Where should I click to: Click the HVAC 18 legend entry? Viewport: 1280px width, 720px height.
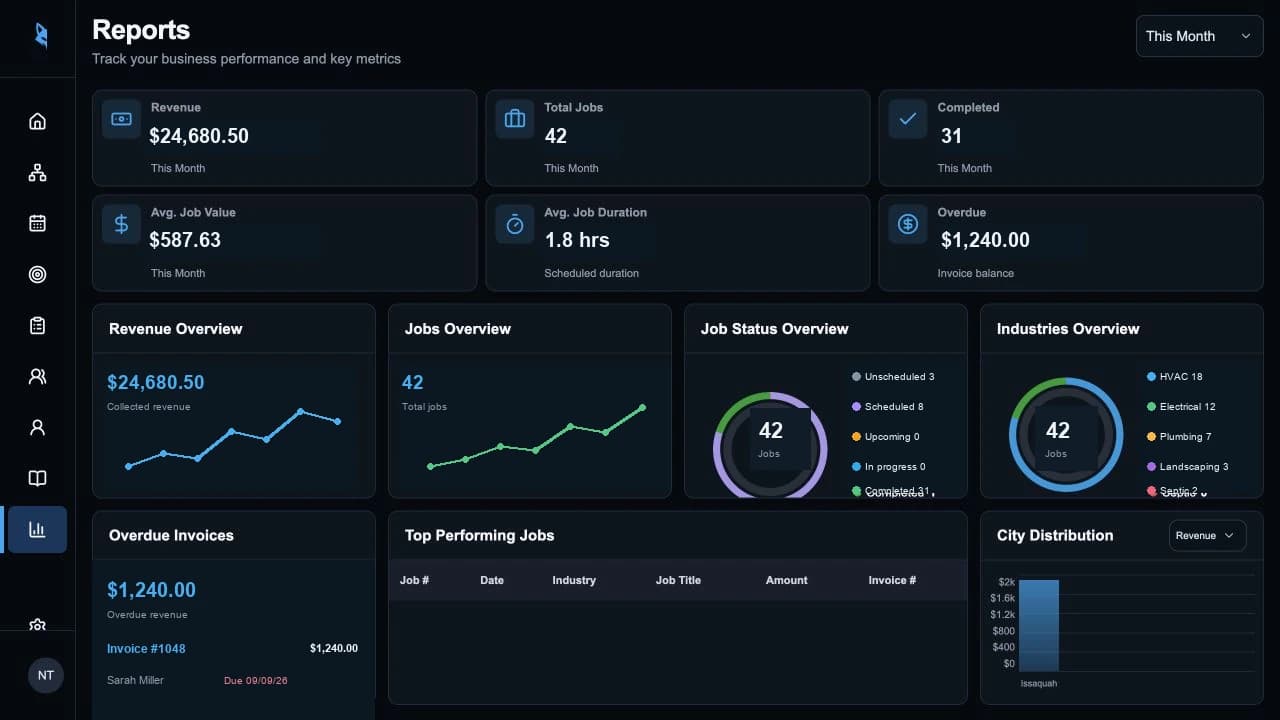point(1175,377)
